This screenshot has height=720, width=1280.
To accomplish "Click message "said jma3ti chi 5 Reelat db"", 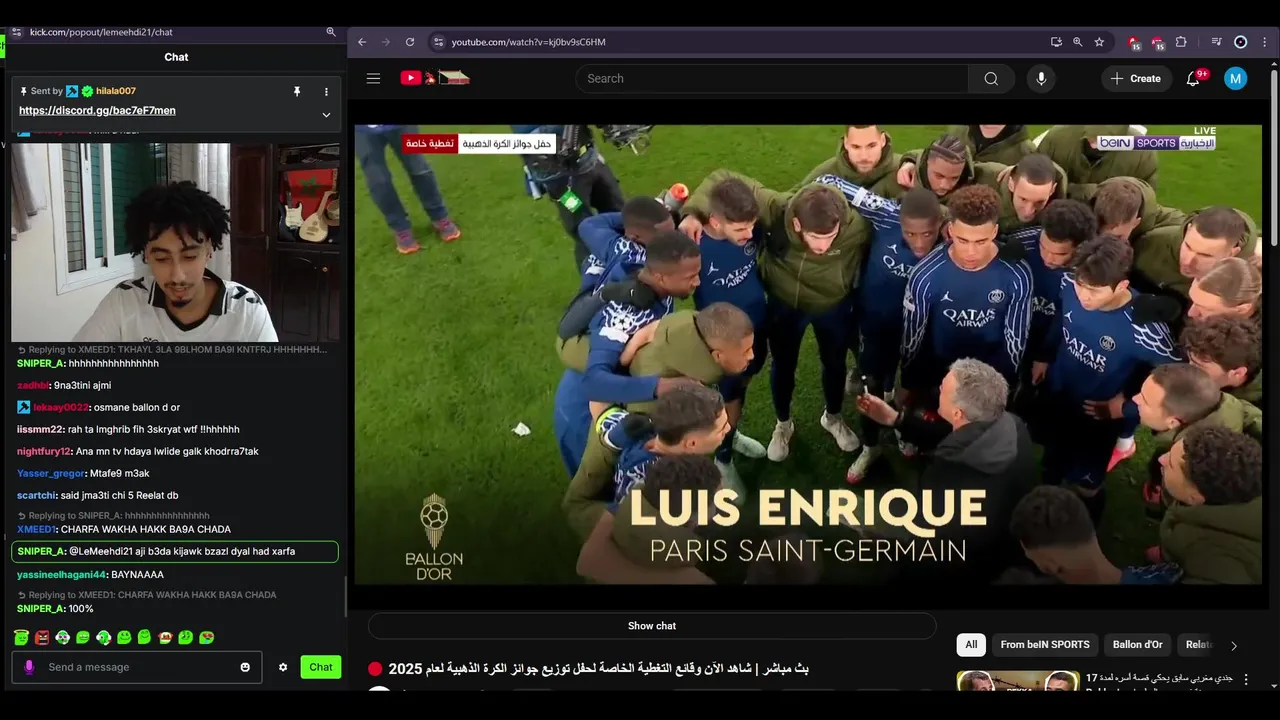I will (x=120, y=495).
